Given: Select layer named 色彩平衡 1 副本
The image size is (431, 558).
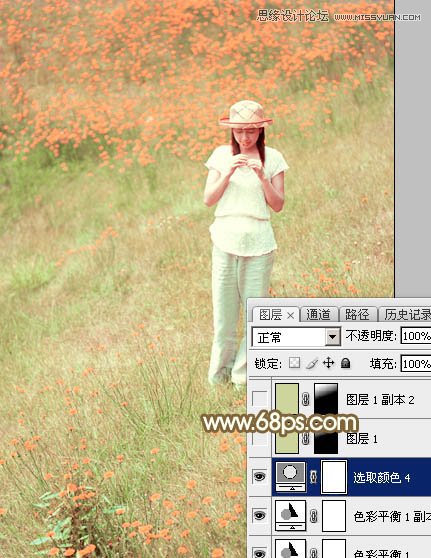Looking at the screenshot, I should (392, 516).
